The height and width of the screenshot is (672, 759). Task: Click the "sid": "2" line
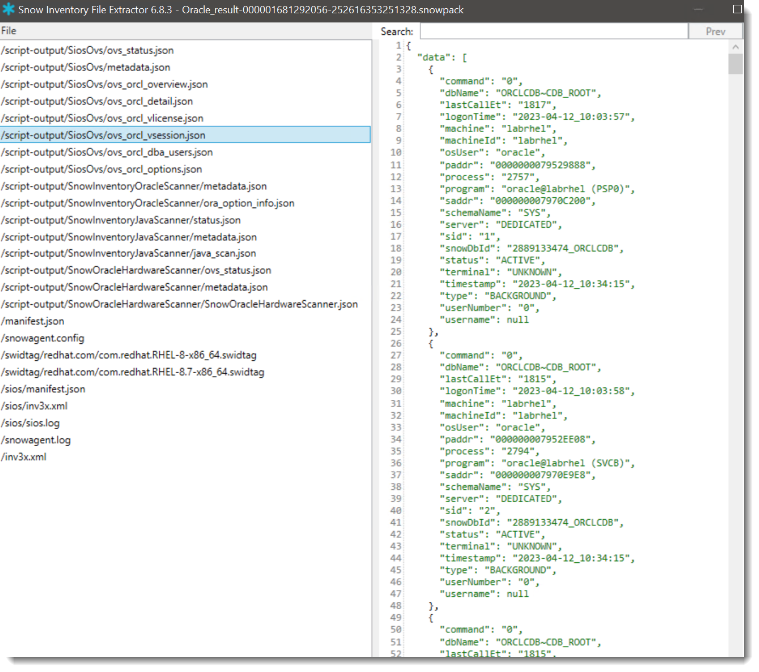tap(470, 510)
